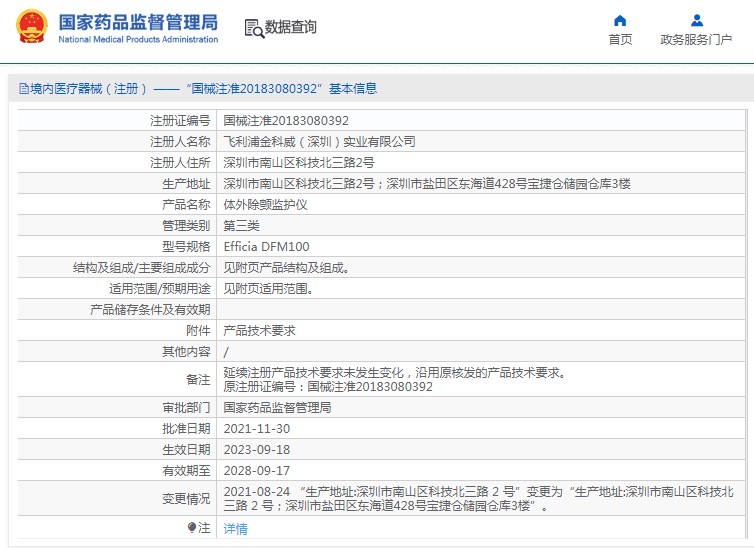Click the 型号规格 row label
This screenshot has width=754, height=549.
tap(186, 247)
